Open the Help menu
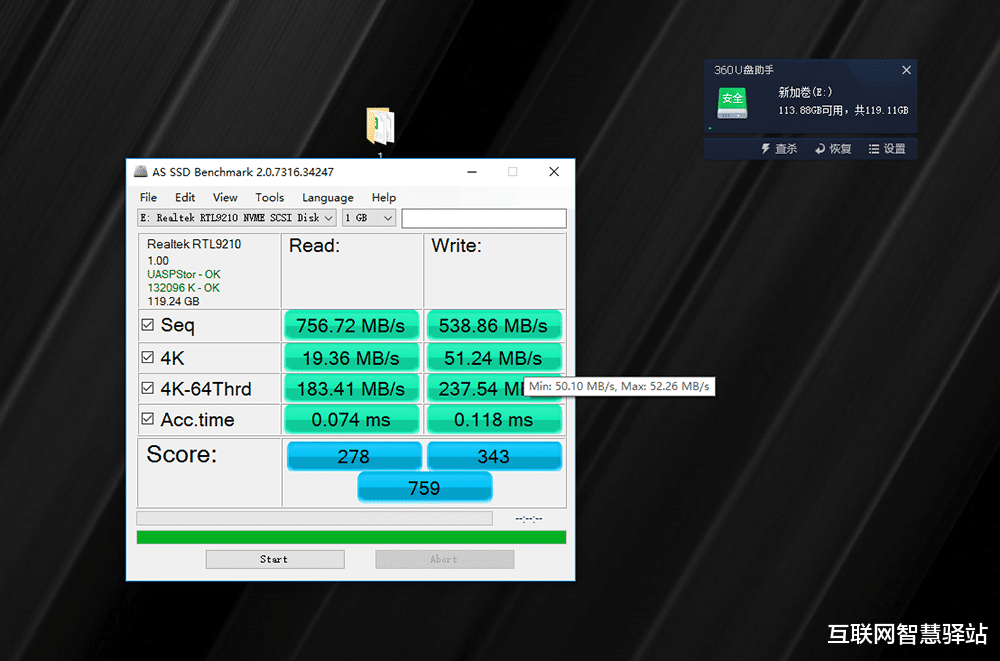 pos(383,197)
